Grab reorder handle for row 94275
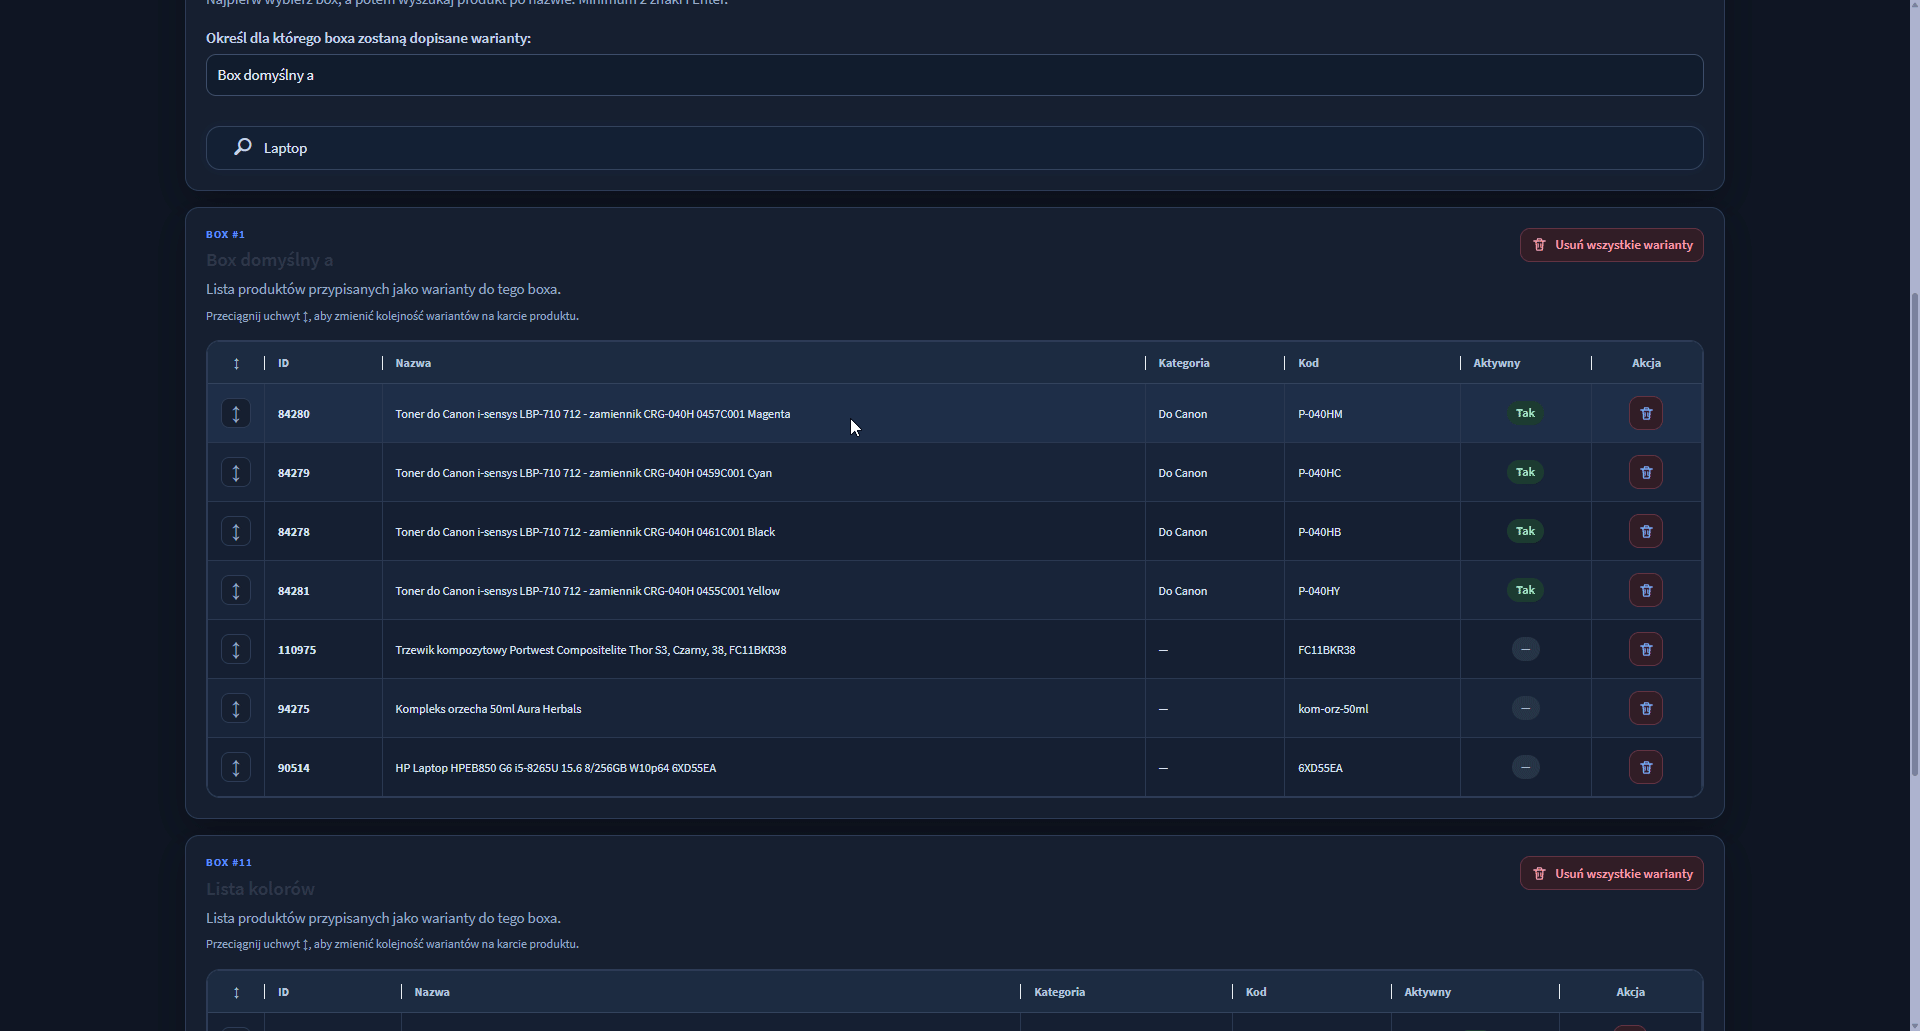Image resolution: width=1920 pixels, height=1031 pixels. click(x=236, y=708)
